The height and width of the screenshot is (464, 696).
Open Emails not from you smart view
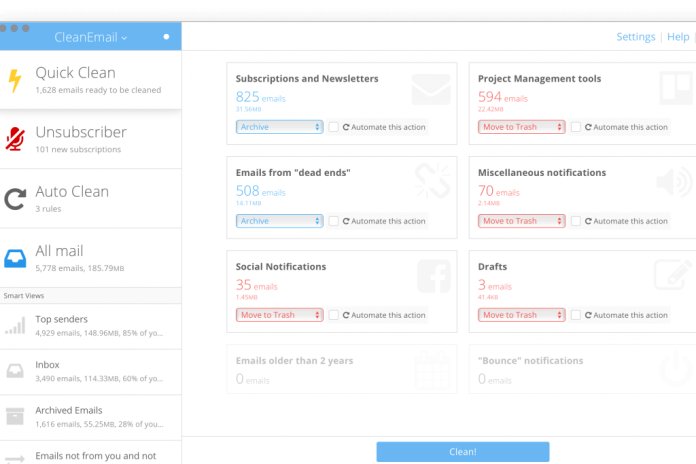[x=91, y=453]
